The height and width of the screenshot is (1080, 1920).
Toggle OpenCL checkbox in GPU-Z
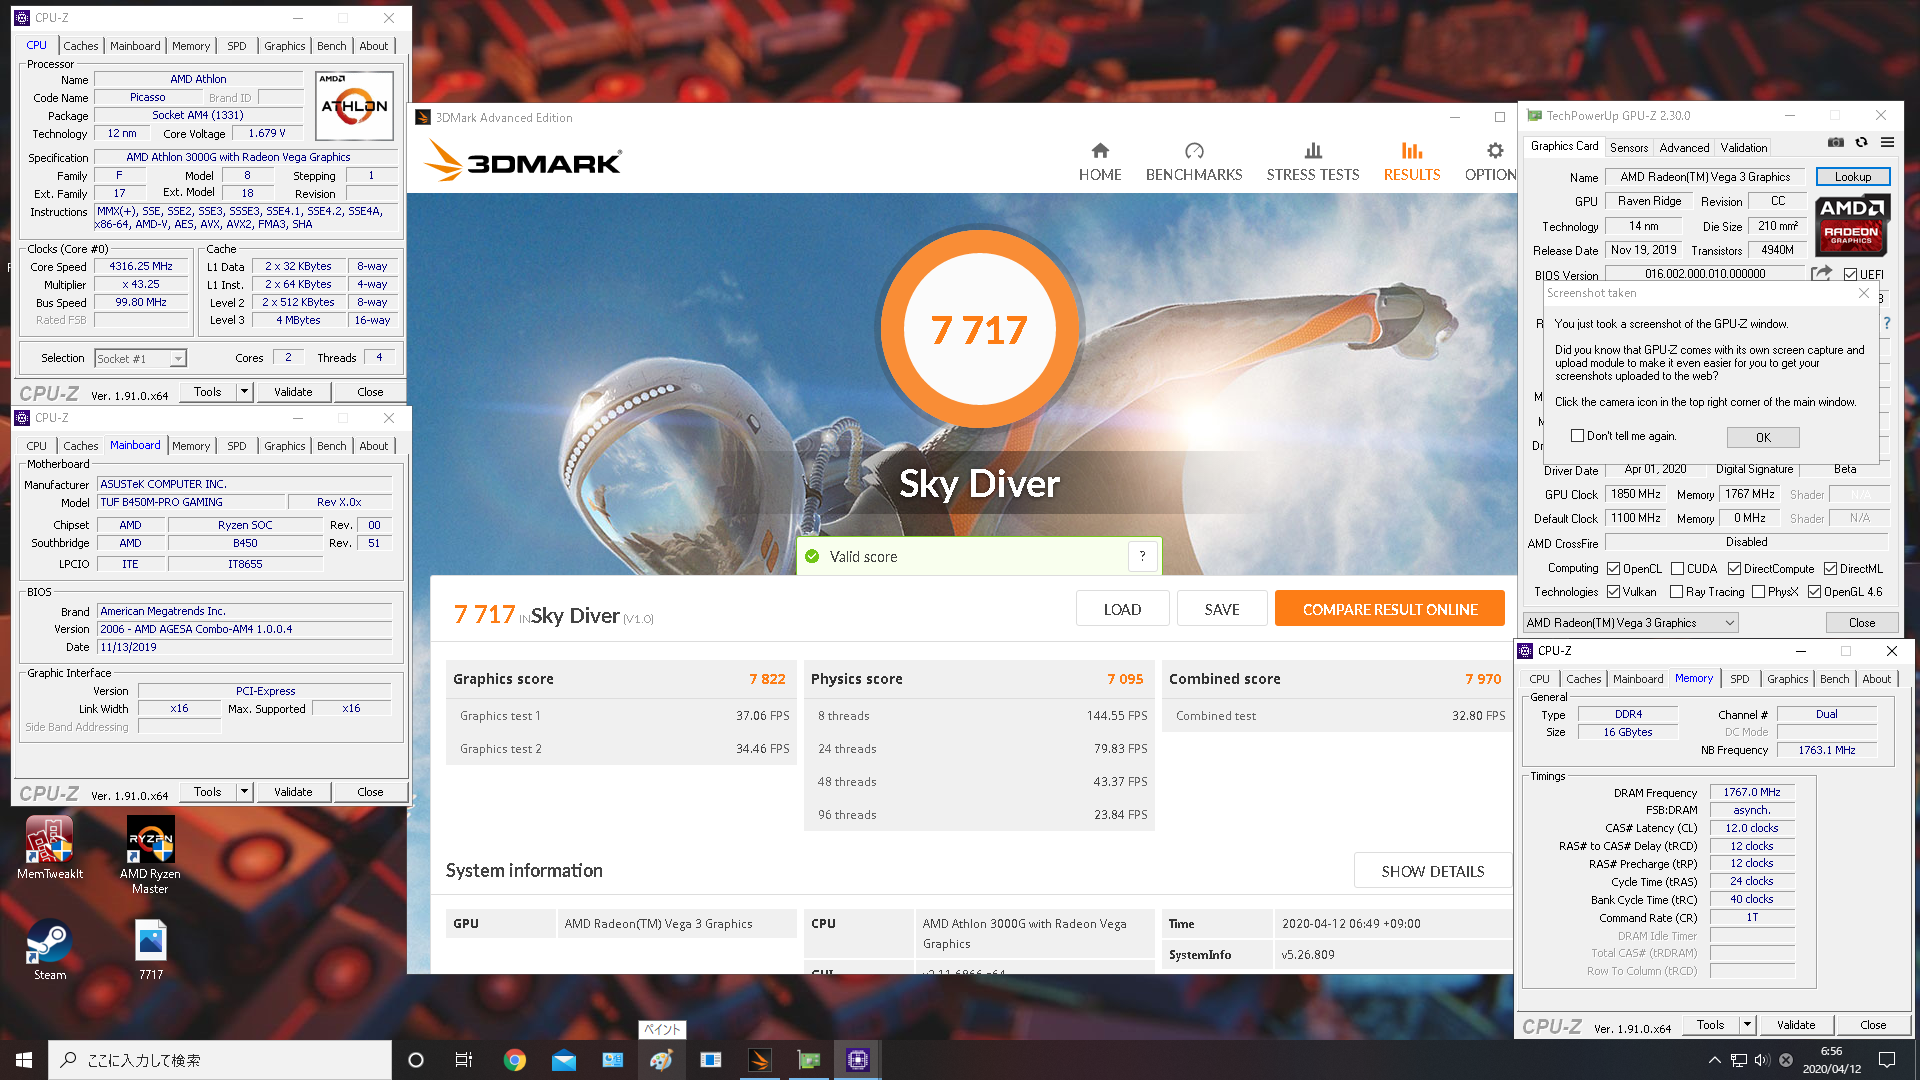click(1613, 568)
